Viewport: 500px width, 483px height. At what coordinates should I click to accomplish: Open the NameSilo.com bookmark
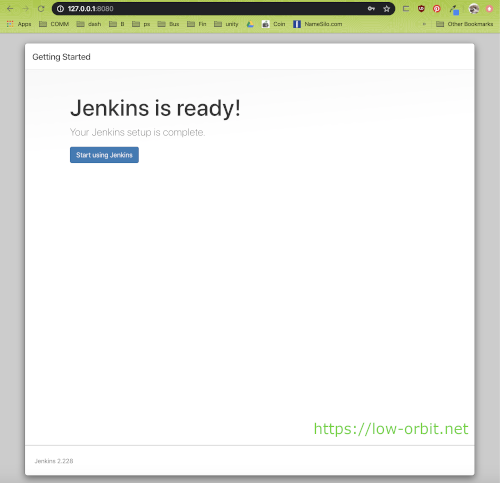pos(318,24)
